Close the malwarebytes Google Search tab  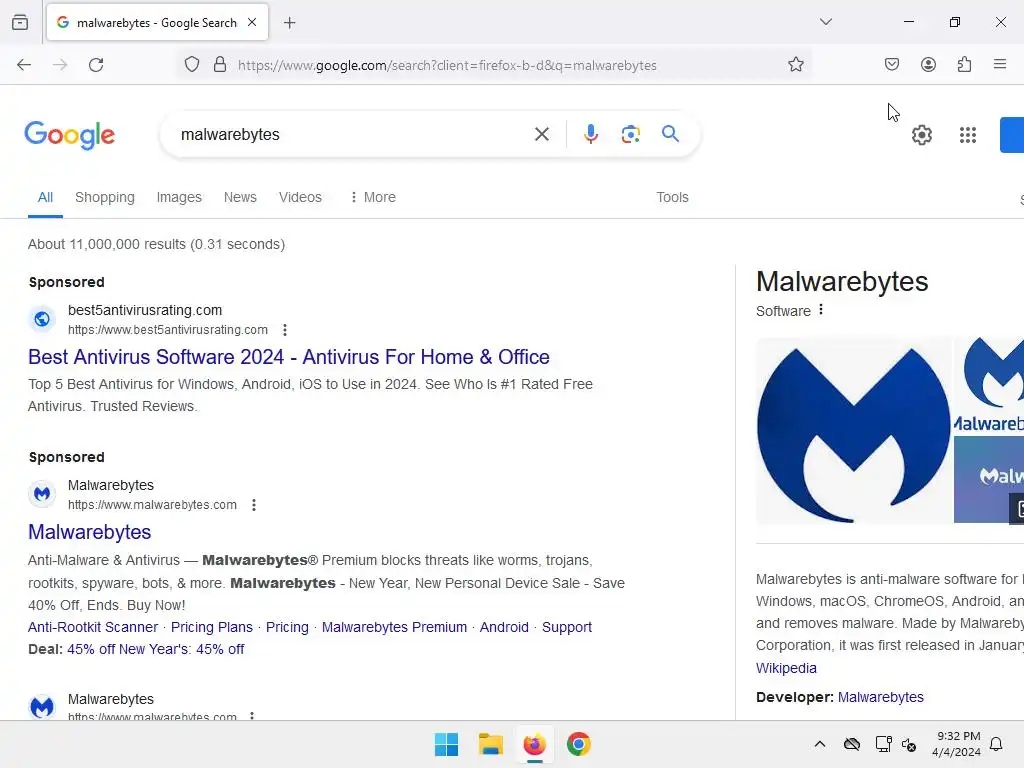click(252, 22)
